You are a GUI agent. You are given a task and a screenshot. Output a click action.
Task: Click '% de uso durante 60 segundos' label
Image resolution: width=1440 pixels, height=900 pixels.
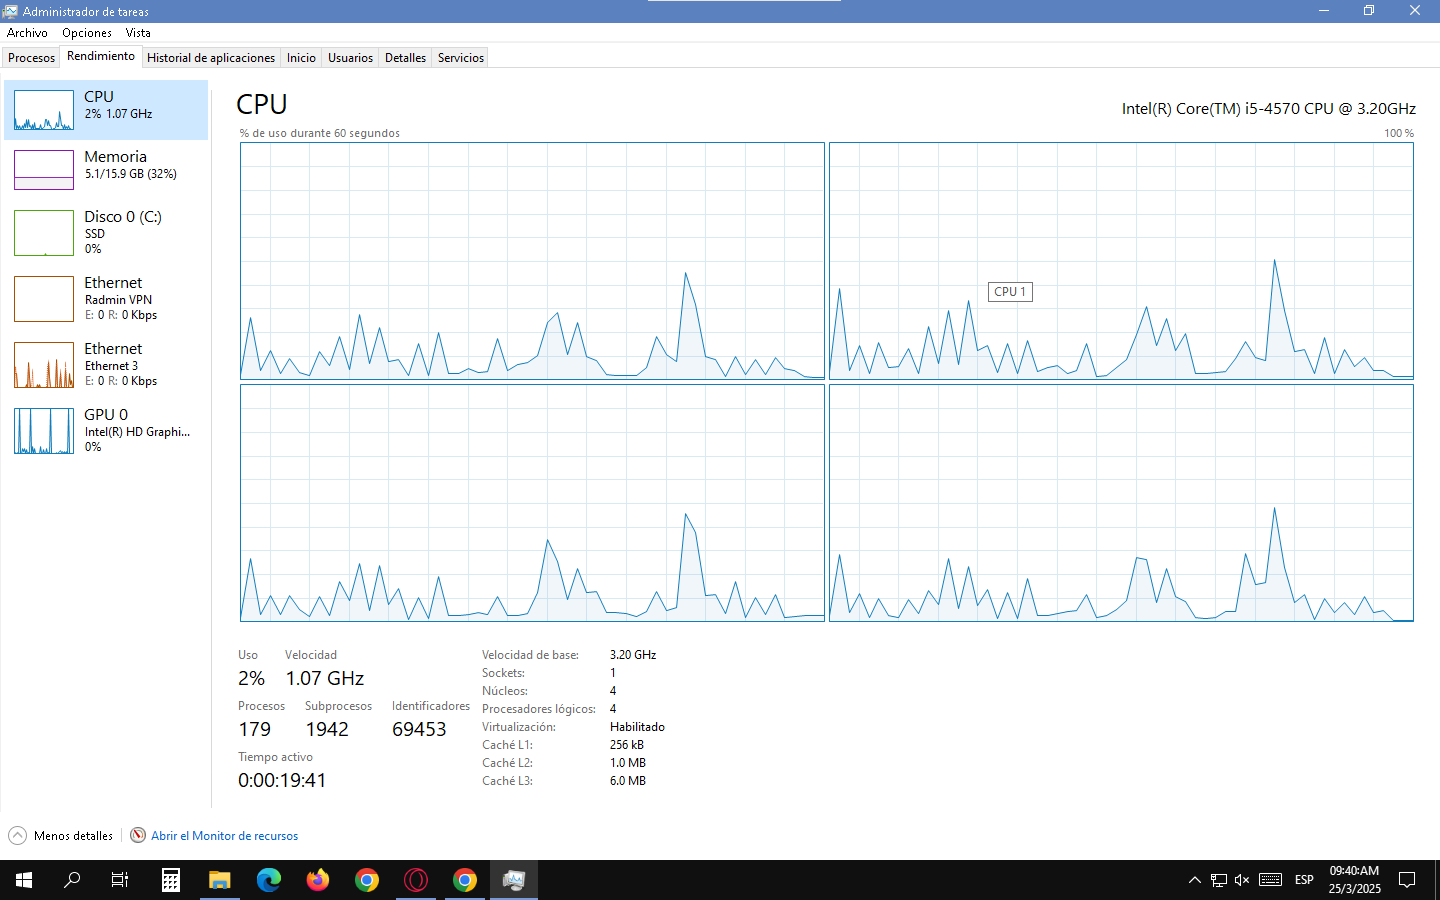point(319,133)
